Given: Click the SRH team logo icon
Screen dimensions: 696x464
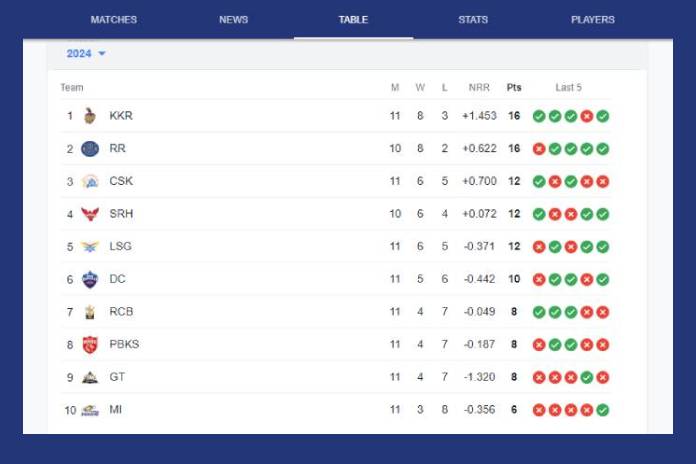Looking at the screenshot, I should coord(90,214).
